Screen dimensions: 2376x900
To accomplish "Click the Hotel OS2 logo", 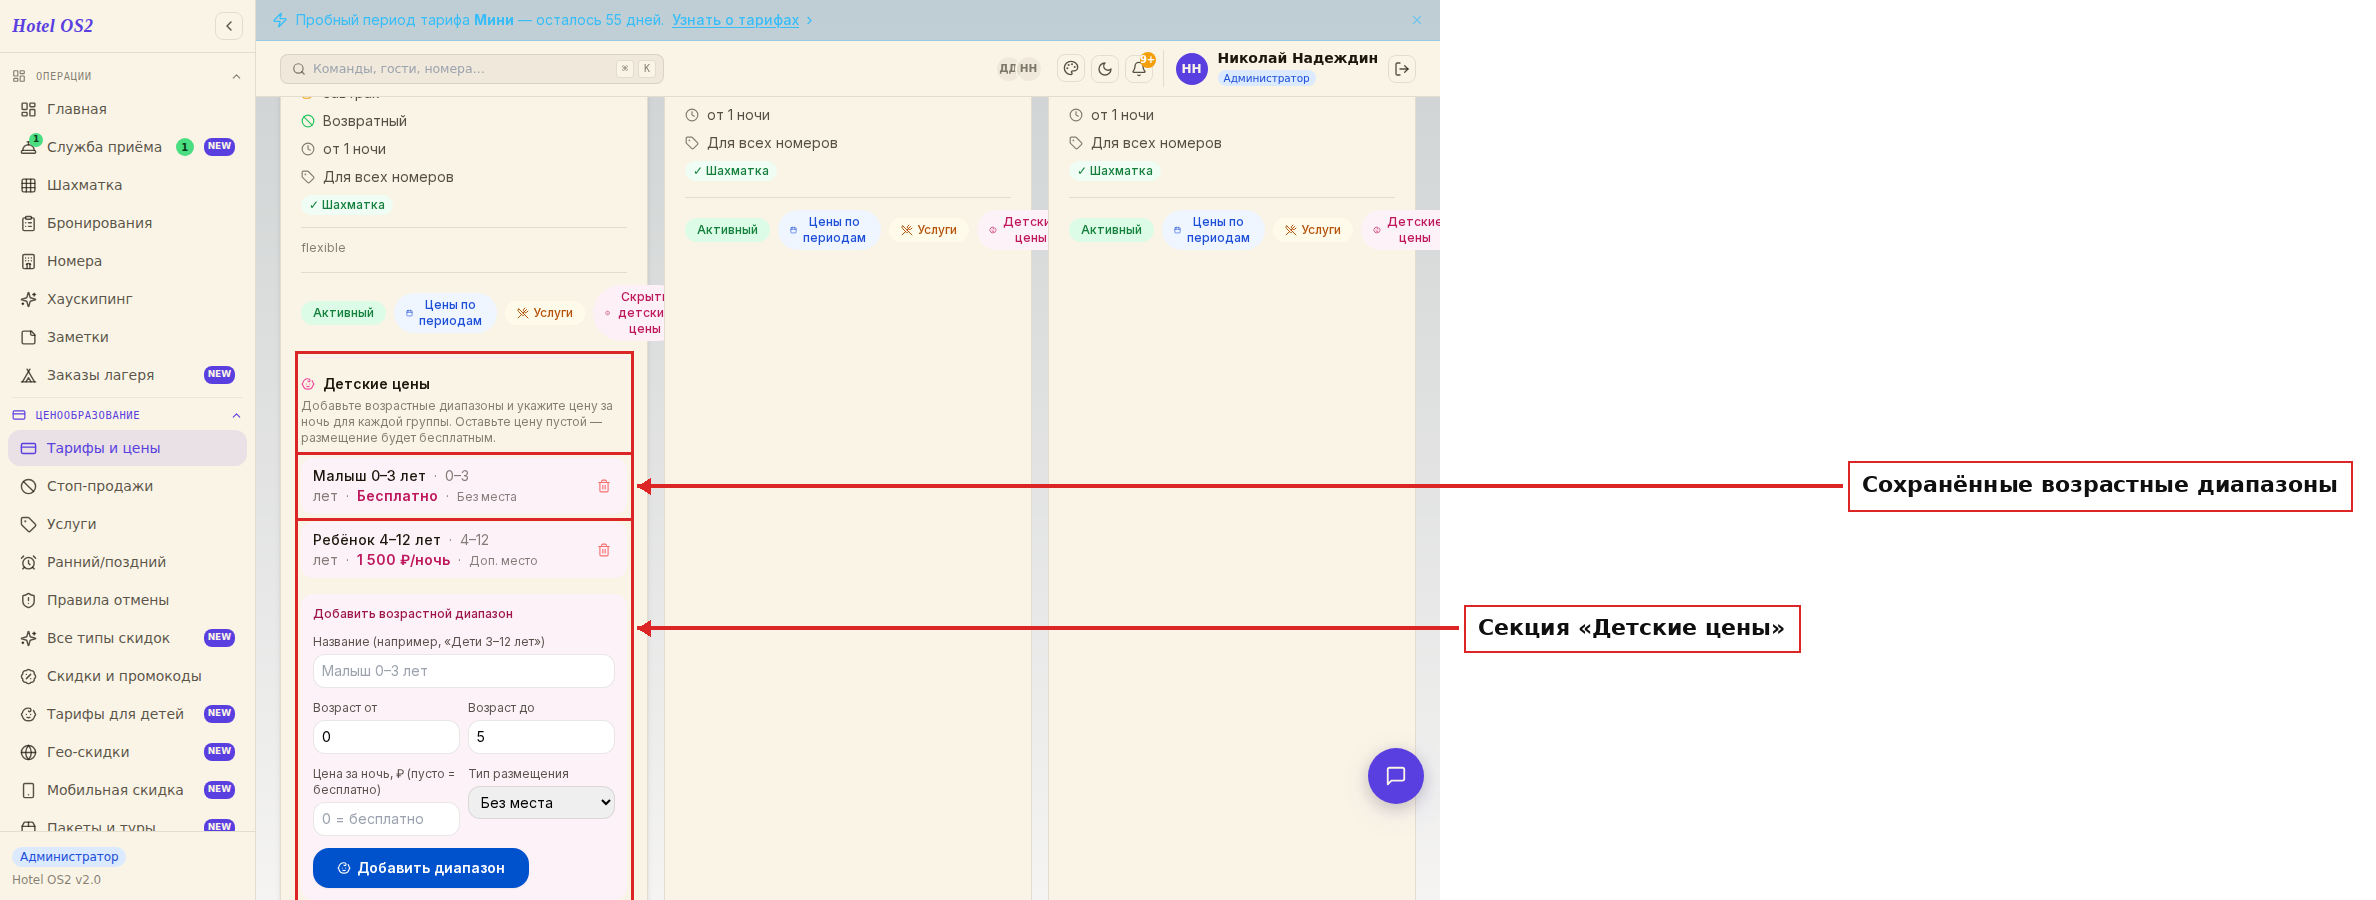I will pyautogui.click(x=53, y=26).
